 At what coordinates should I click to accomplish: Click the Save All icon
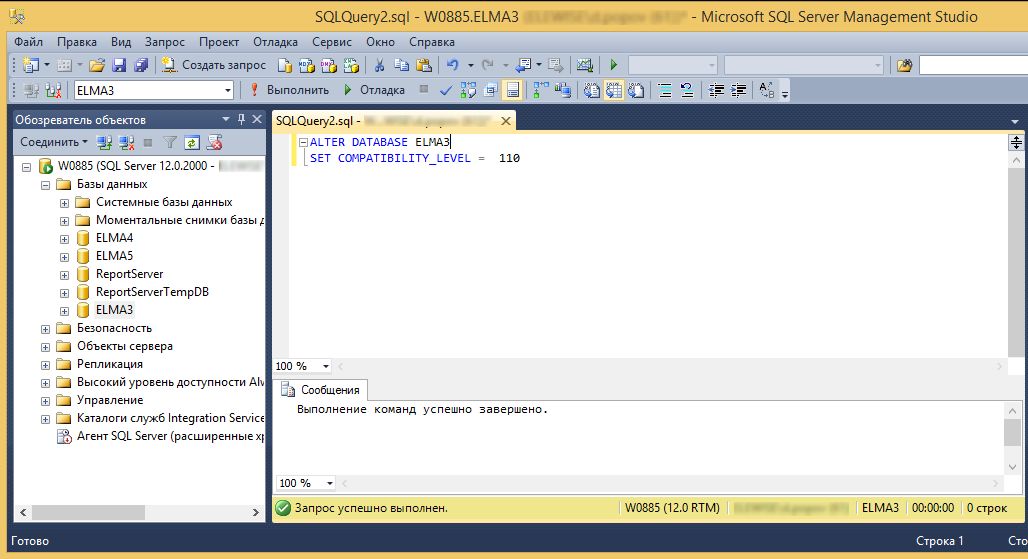tap(140, 65)
